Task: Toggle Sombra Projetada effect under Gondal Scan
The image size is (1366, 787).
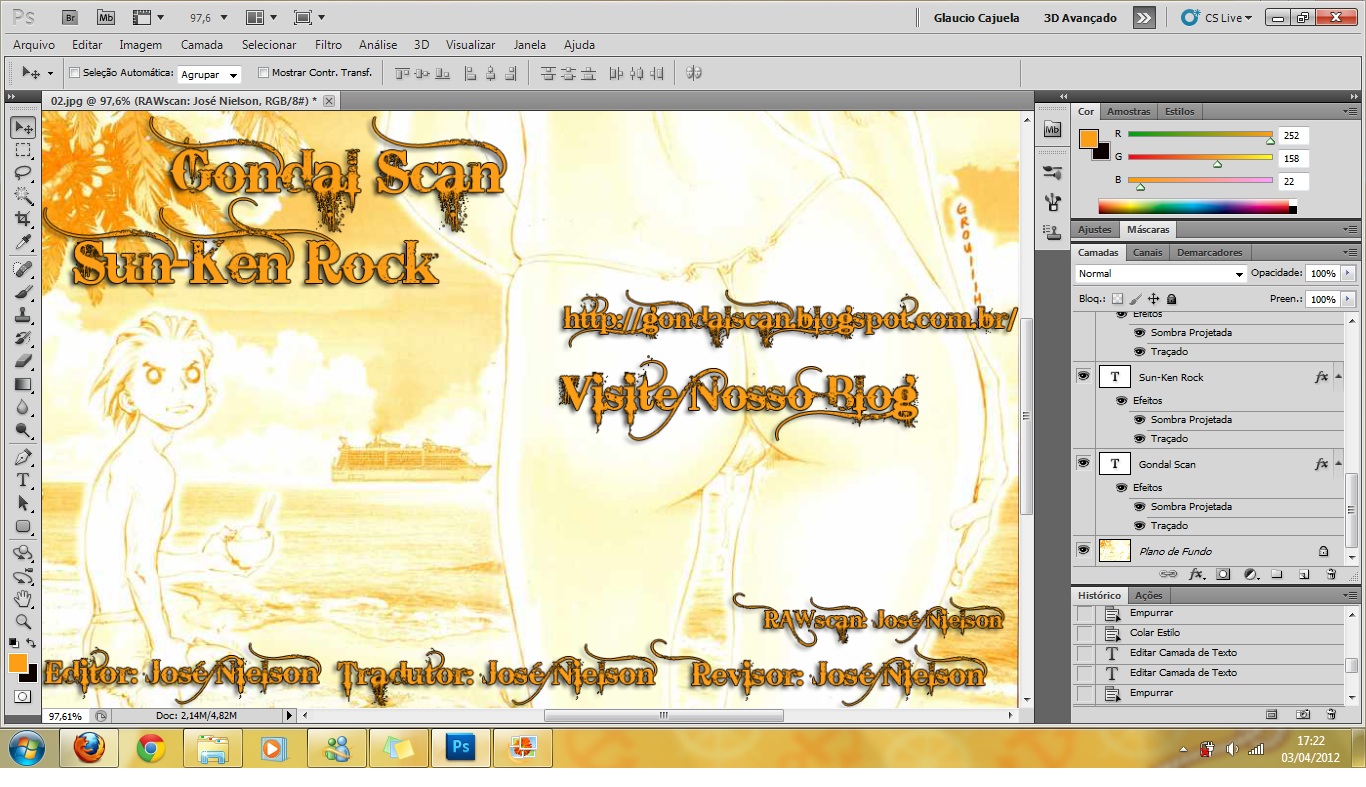Action: pyautogui.click(x=1139, y=507)
